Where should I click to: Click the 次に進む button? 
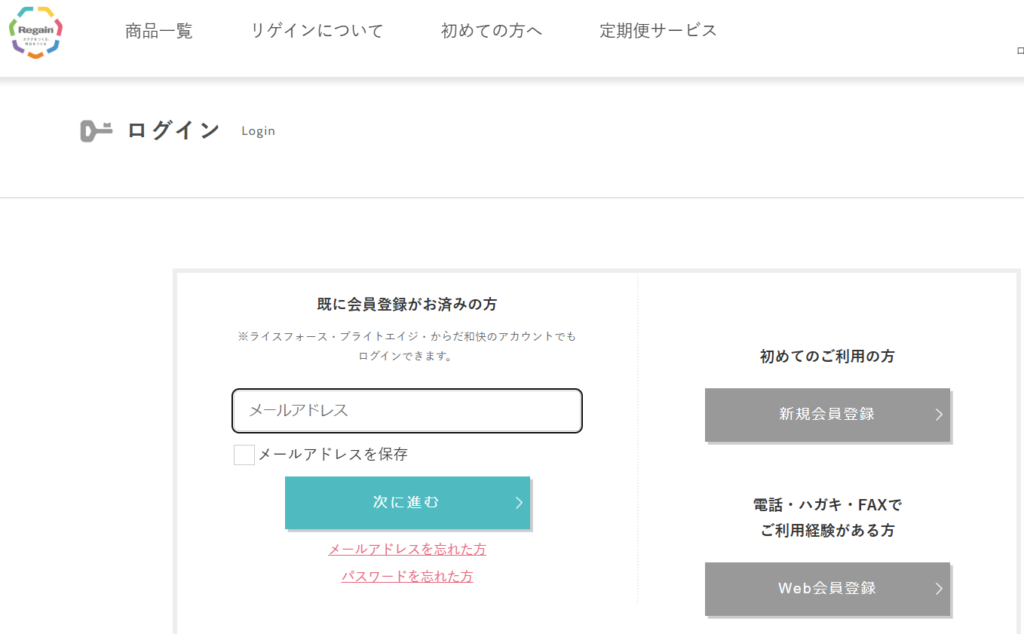click(x=408, y=503)
